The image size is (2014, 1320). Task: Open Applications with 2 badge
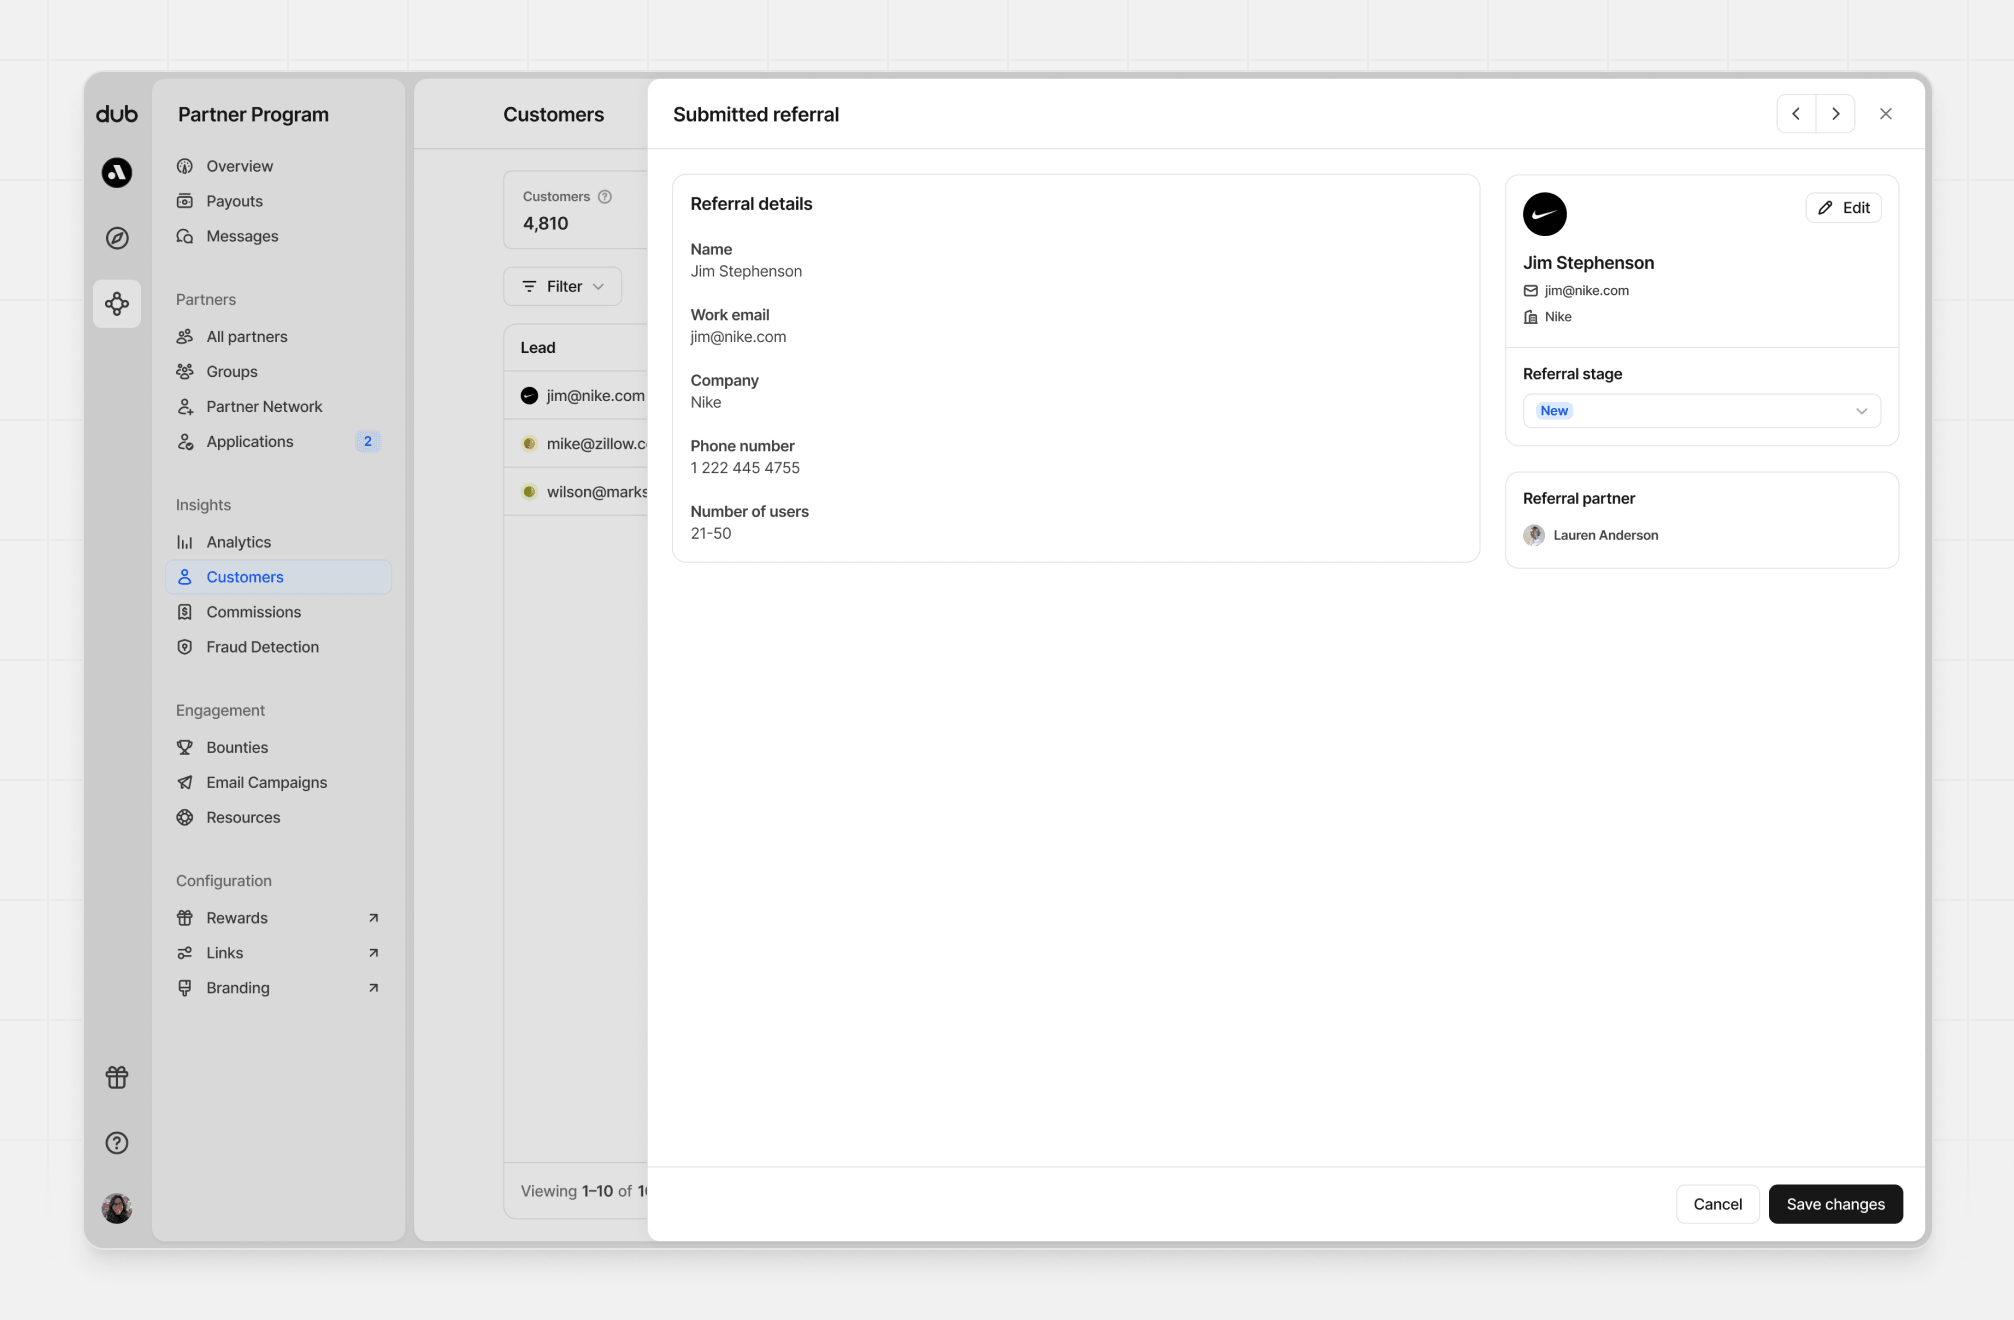pyautogui.click(x=250, y=442)
